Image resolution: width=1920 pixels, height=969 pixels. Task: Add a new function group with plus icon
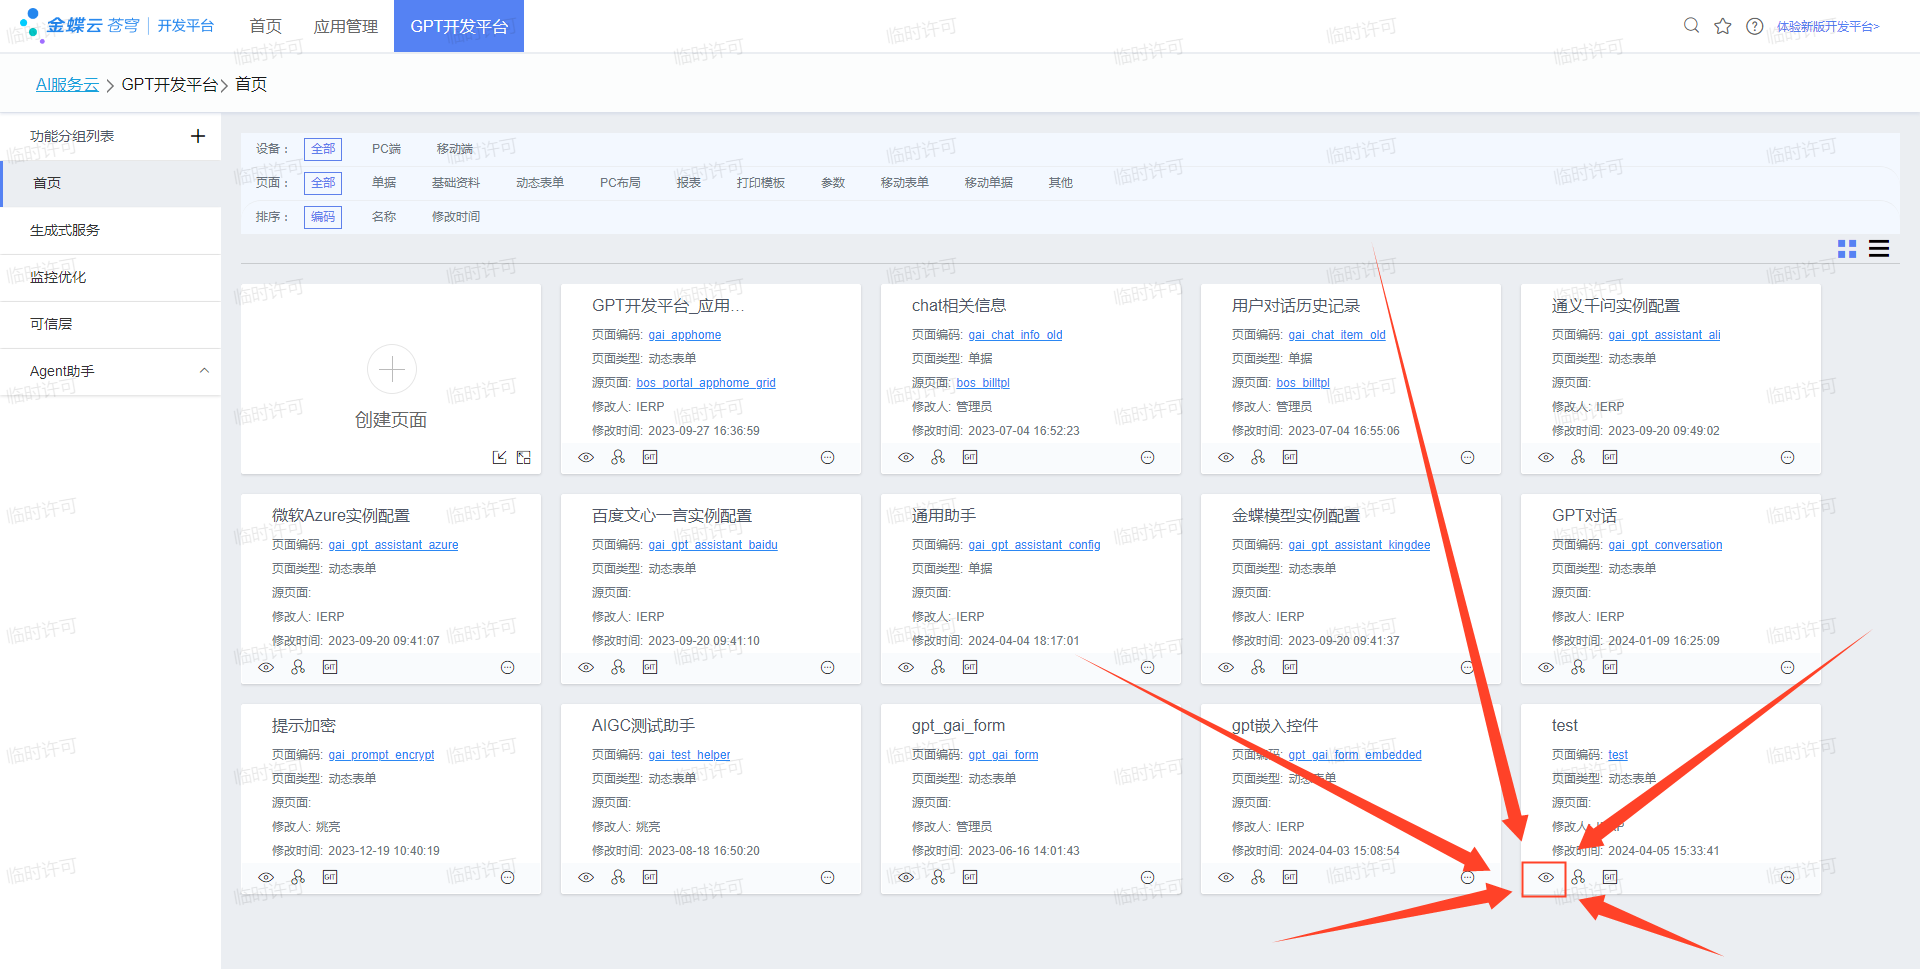click(198, 136)
